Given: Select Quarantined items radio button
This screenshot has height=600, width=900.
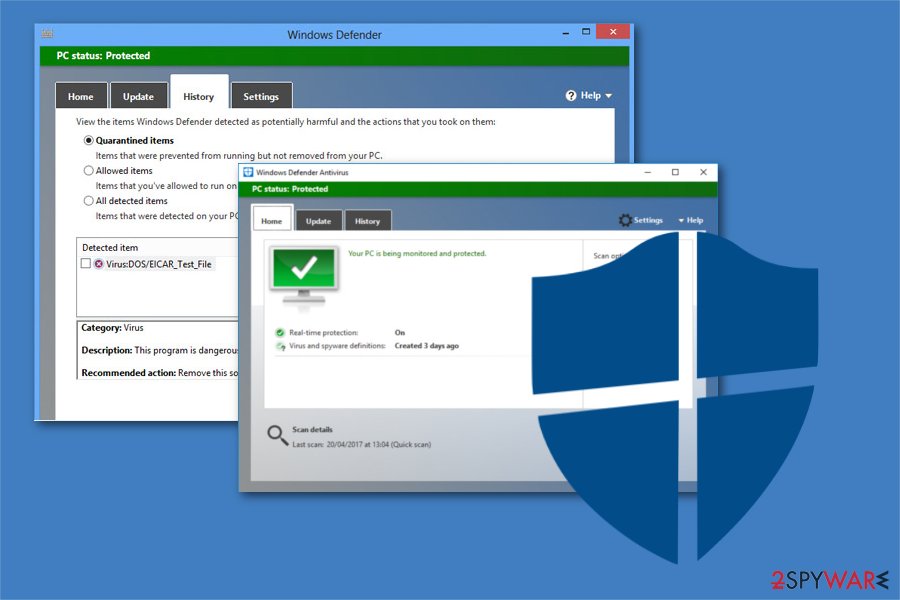Looking at the screenshot, I should pyautogui.click(x=88, y=140).
